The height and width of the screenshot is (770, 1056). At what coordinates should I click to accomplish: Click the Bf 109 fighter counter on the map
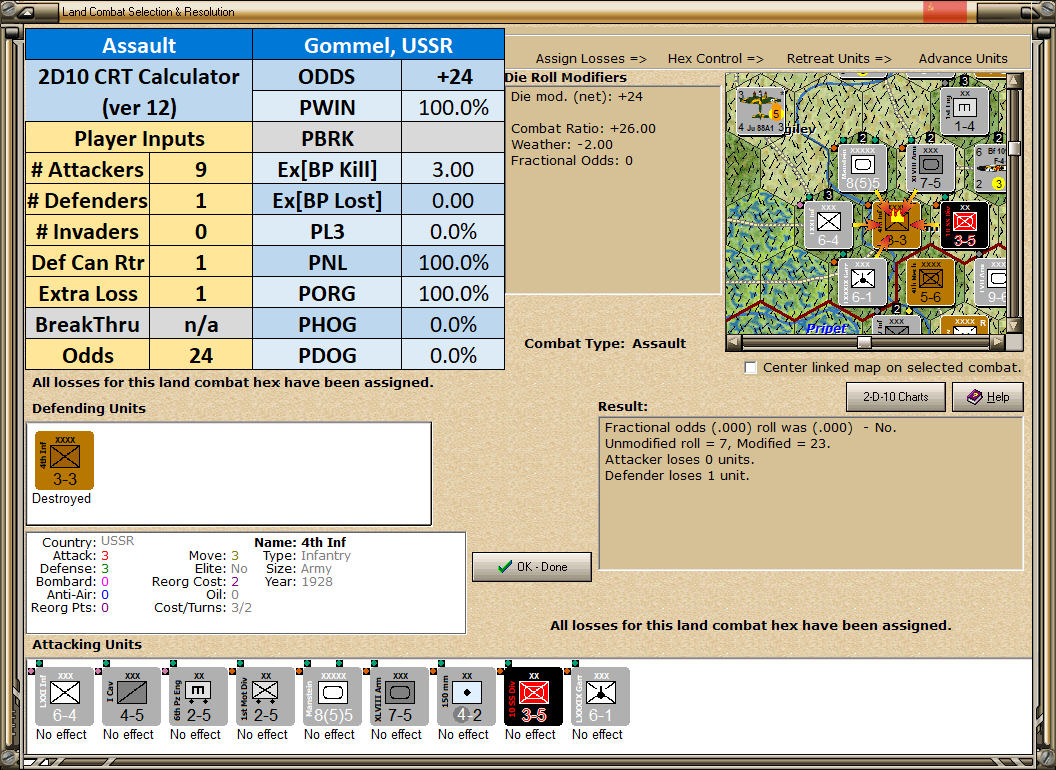click(x=990, y=168)
